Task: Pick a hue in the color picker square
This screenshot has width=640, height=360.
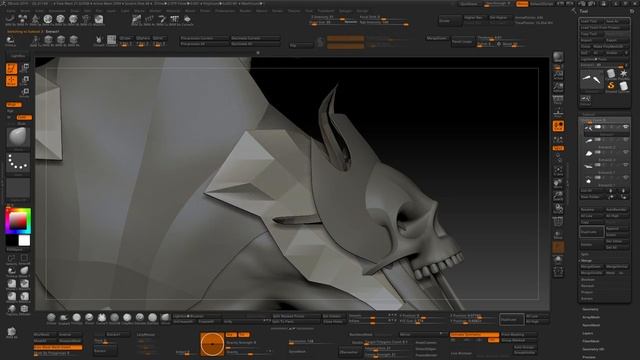Action: (18, 221)
